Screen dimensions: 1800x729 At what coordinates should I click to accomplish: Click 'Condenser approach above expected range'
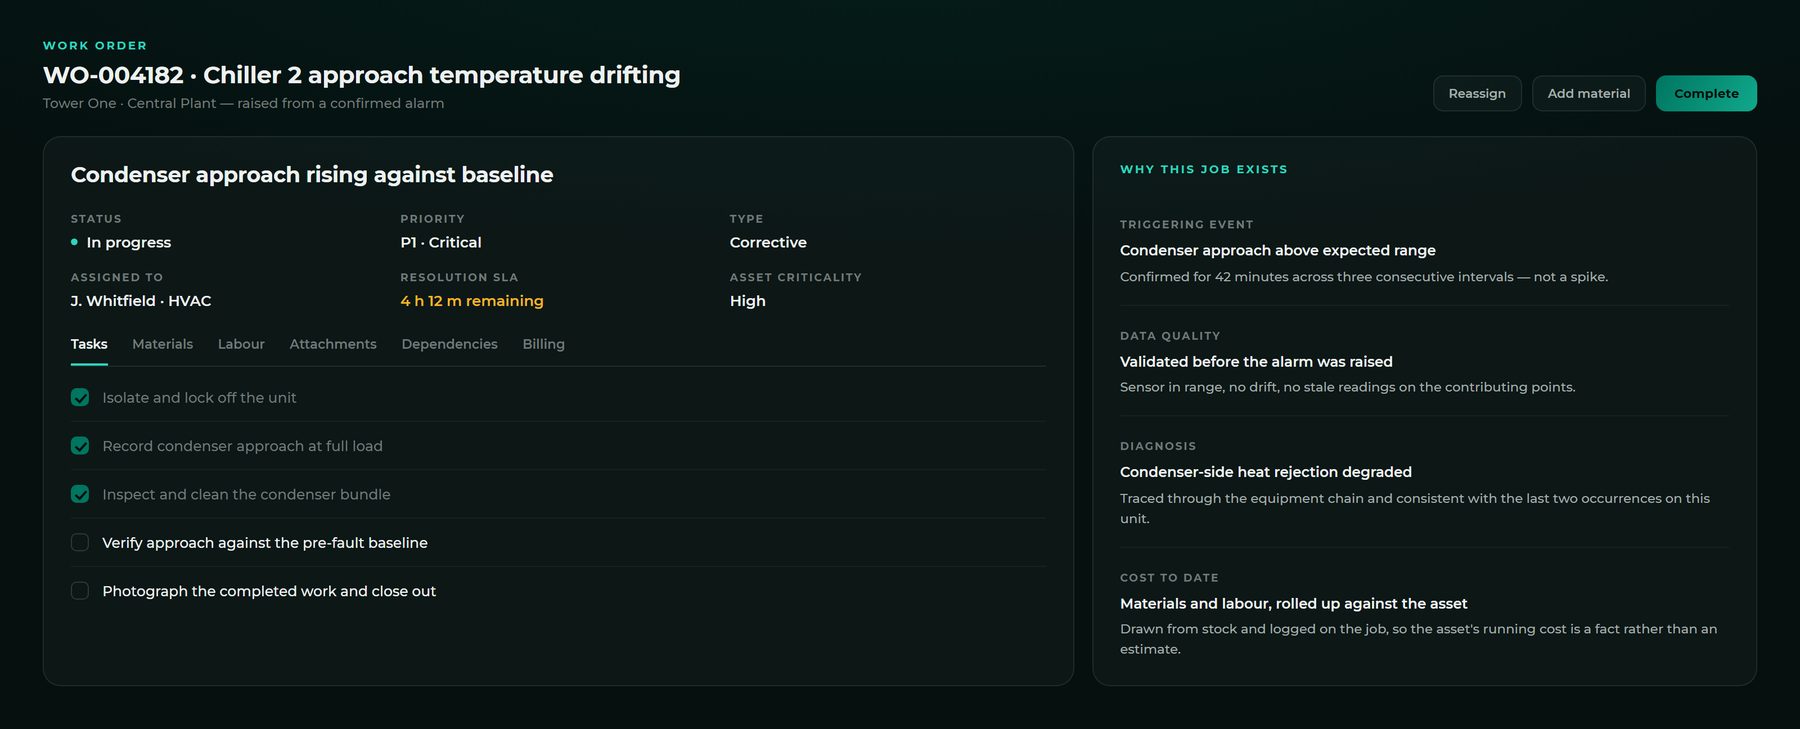pyautogui.click(x=1277, y=250)
